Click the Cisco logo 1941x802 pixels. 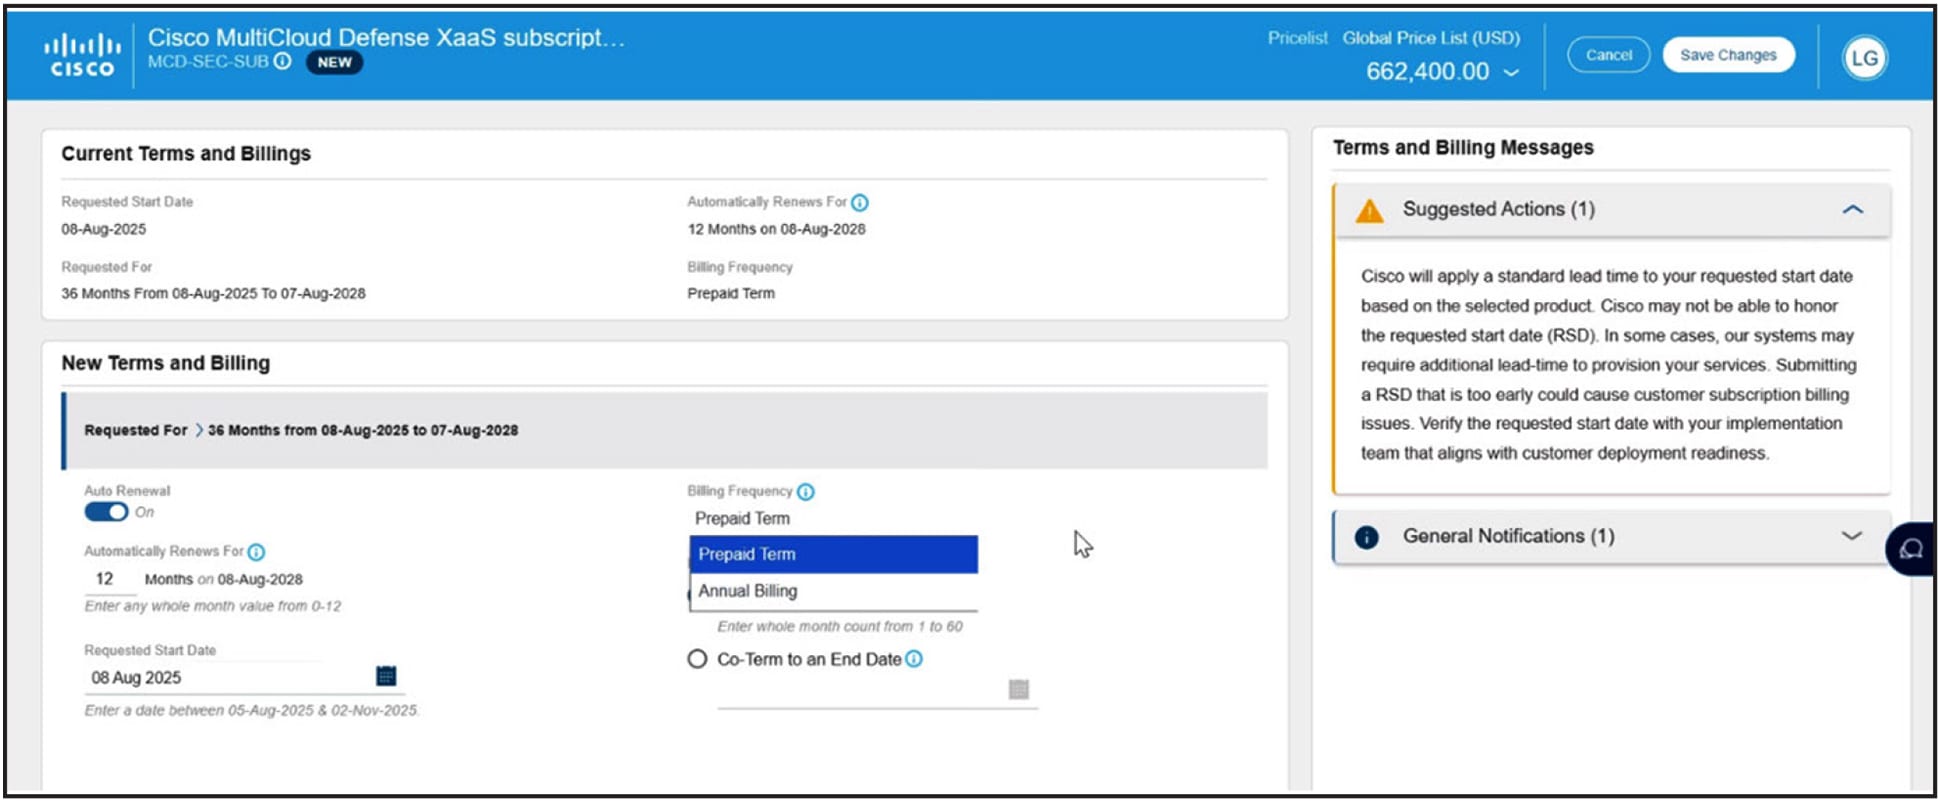[82, 56]
